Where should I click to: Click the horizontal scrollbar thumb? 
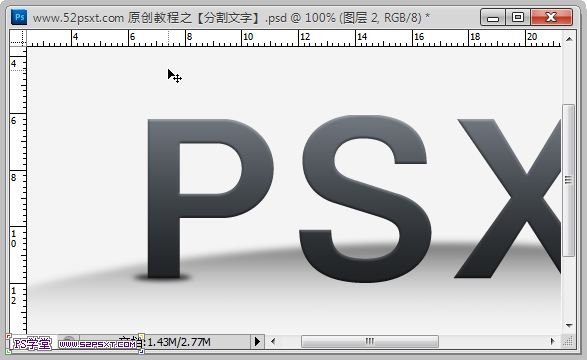(x=370, y=341)
